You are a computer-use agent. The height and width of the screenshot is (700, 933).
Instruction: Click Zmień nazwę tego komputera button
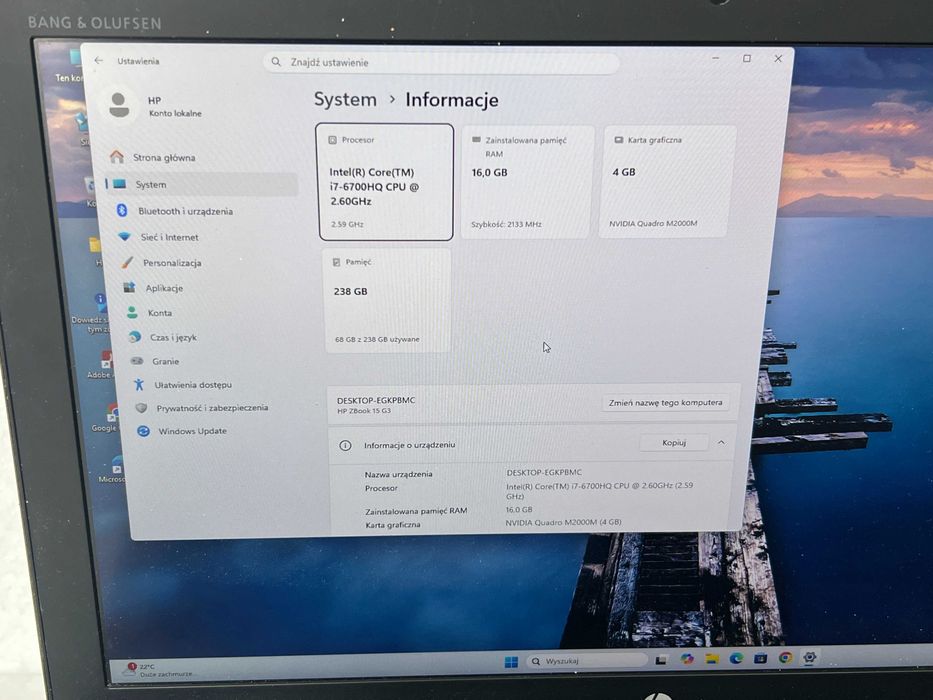(665, 402)
